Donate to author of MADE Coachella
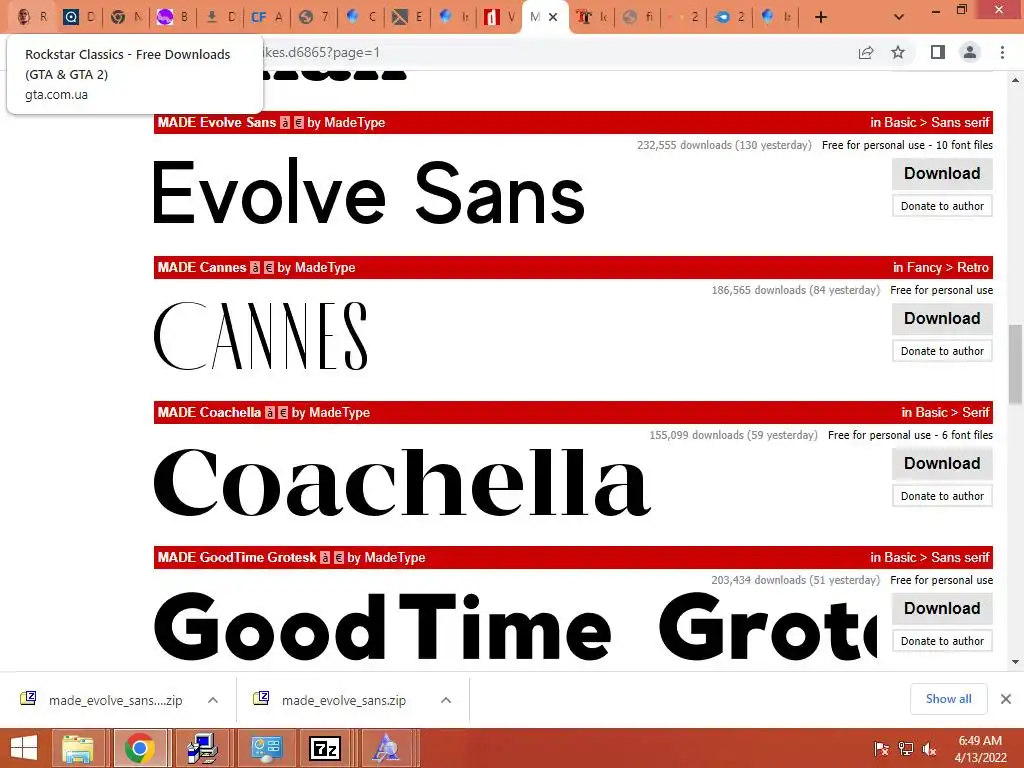The height and width of the screenshot is (768, 1024). click(x=942, y=496)
